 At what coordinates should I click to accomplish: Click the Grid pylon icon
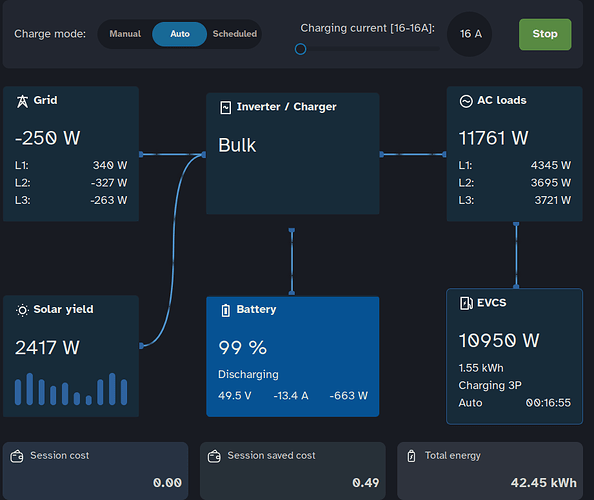pos(22,101)
